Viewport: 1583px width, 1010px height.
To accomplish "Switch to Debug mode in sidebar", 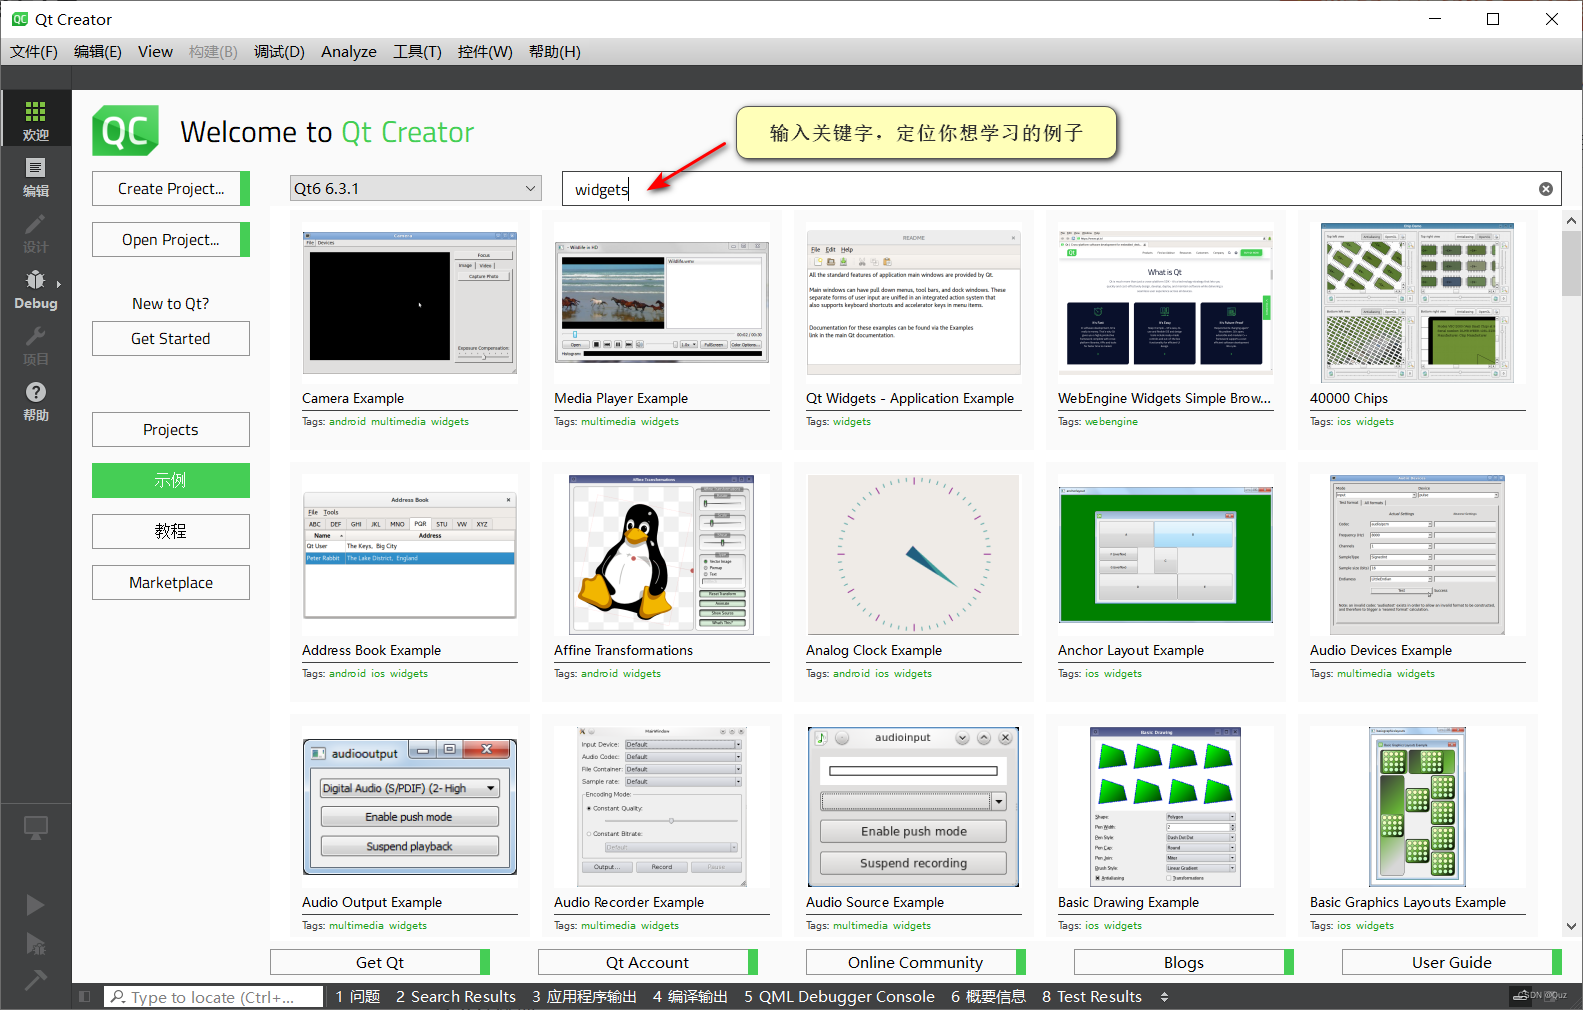I will point(36,288).
